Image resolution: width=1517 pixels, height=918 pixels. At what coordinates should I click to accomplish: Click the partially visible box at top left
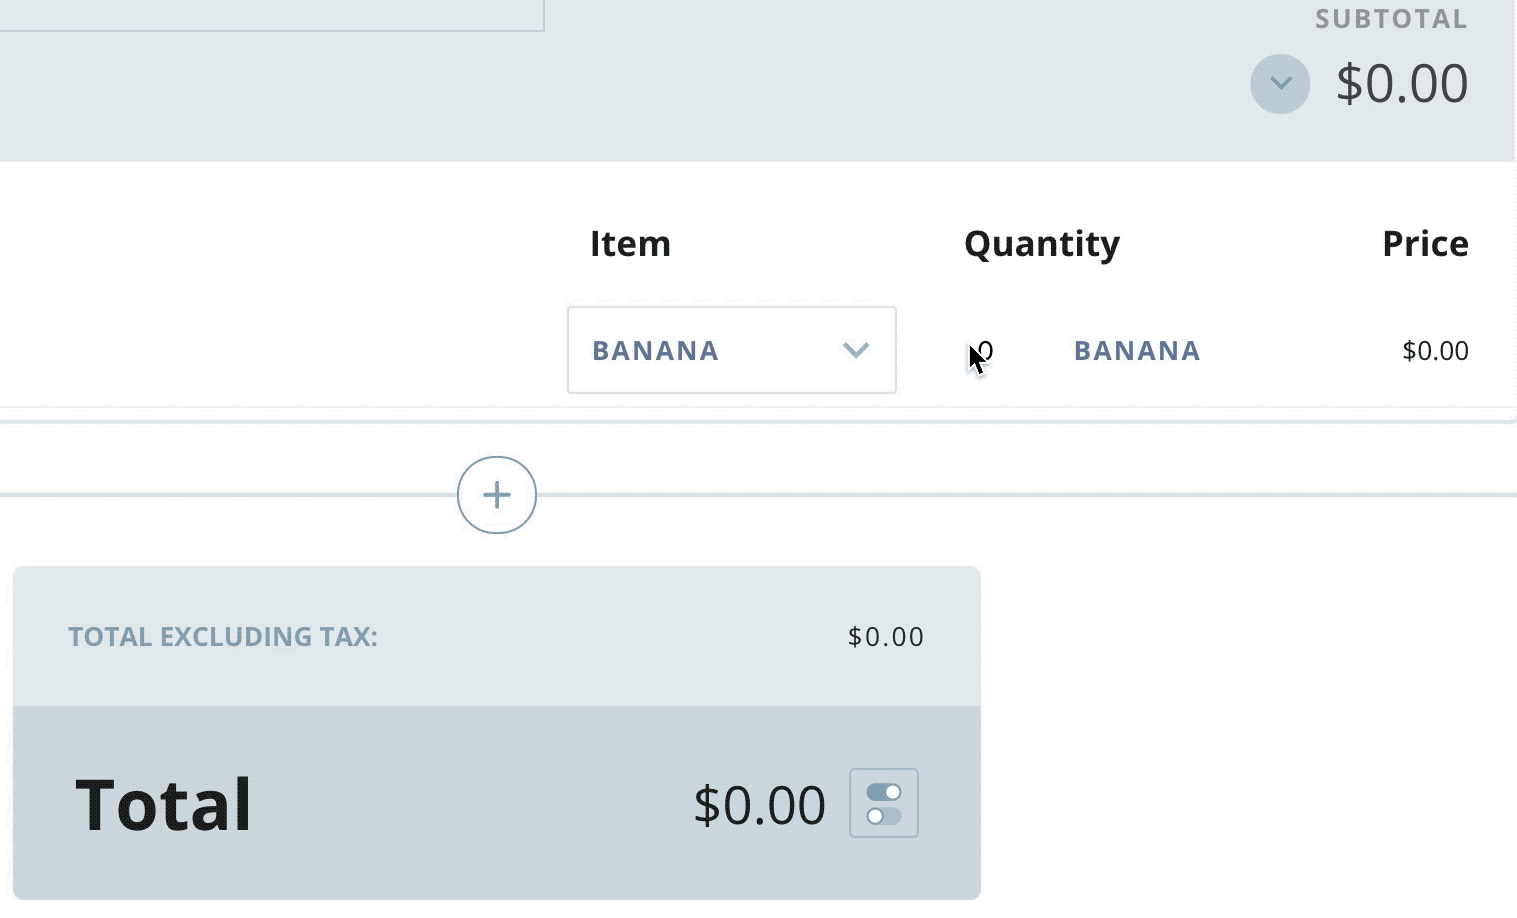pyautogui.click(x=272, y=15)
